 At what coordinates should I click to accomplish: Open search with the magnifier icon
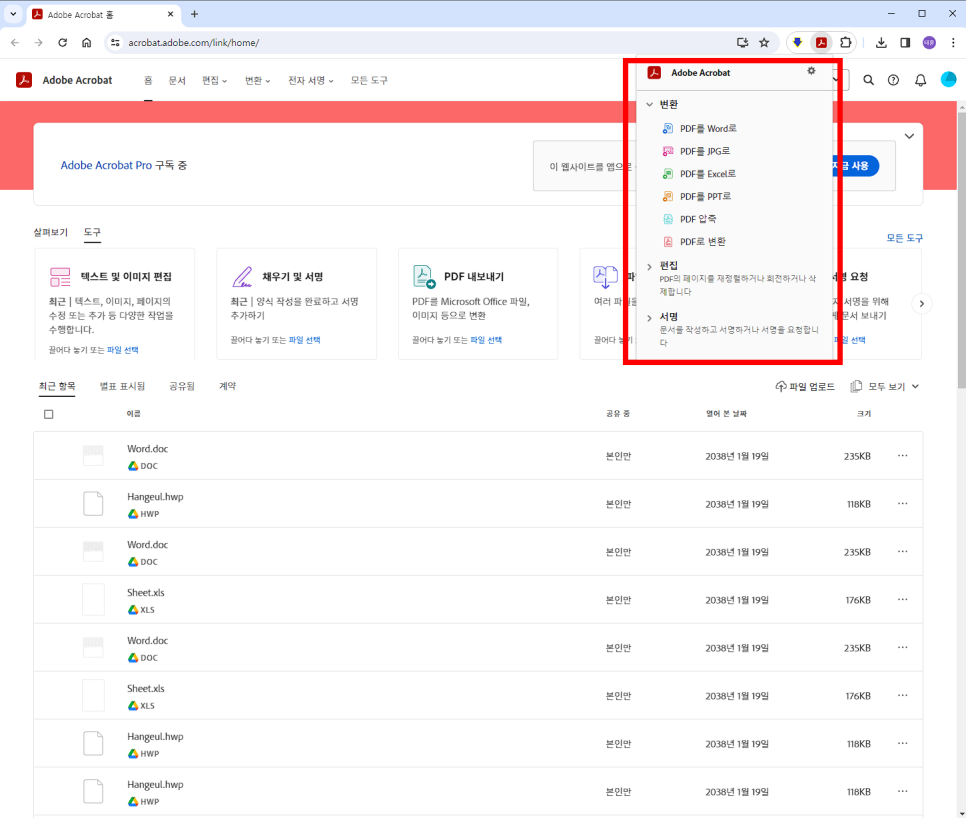click(868, 80)
